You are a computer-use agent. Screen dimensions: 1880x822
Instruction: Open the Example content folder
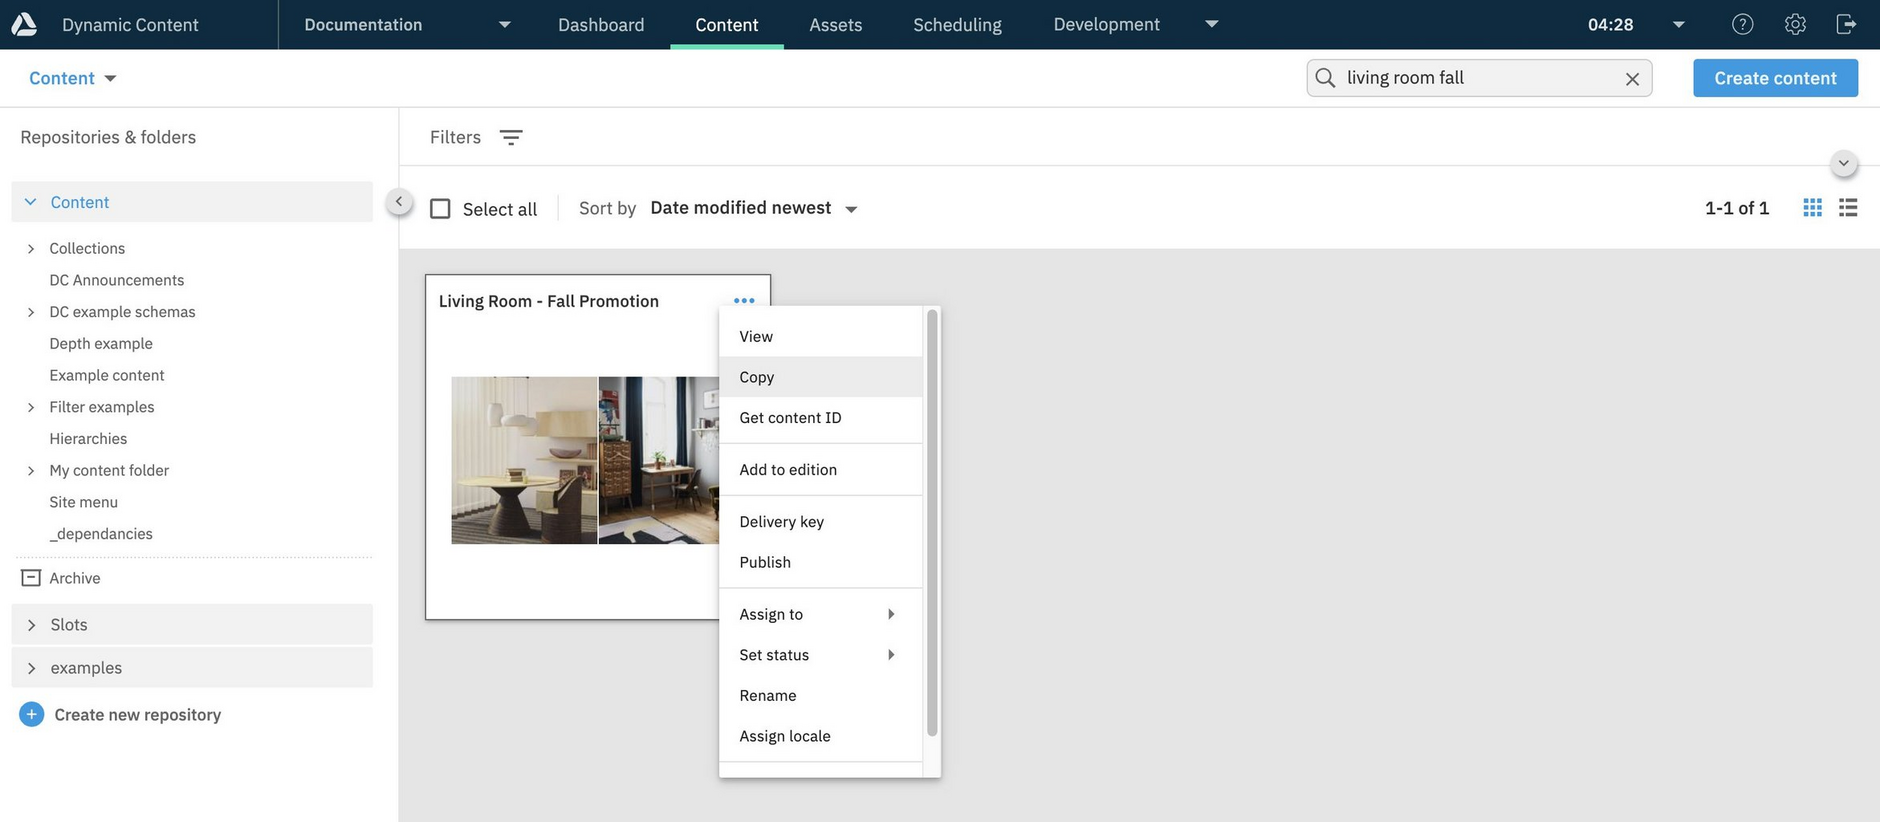(x=107, y=375)
